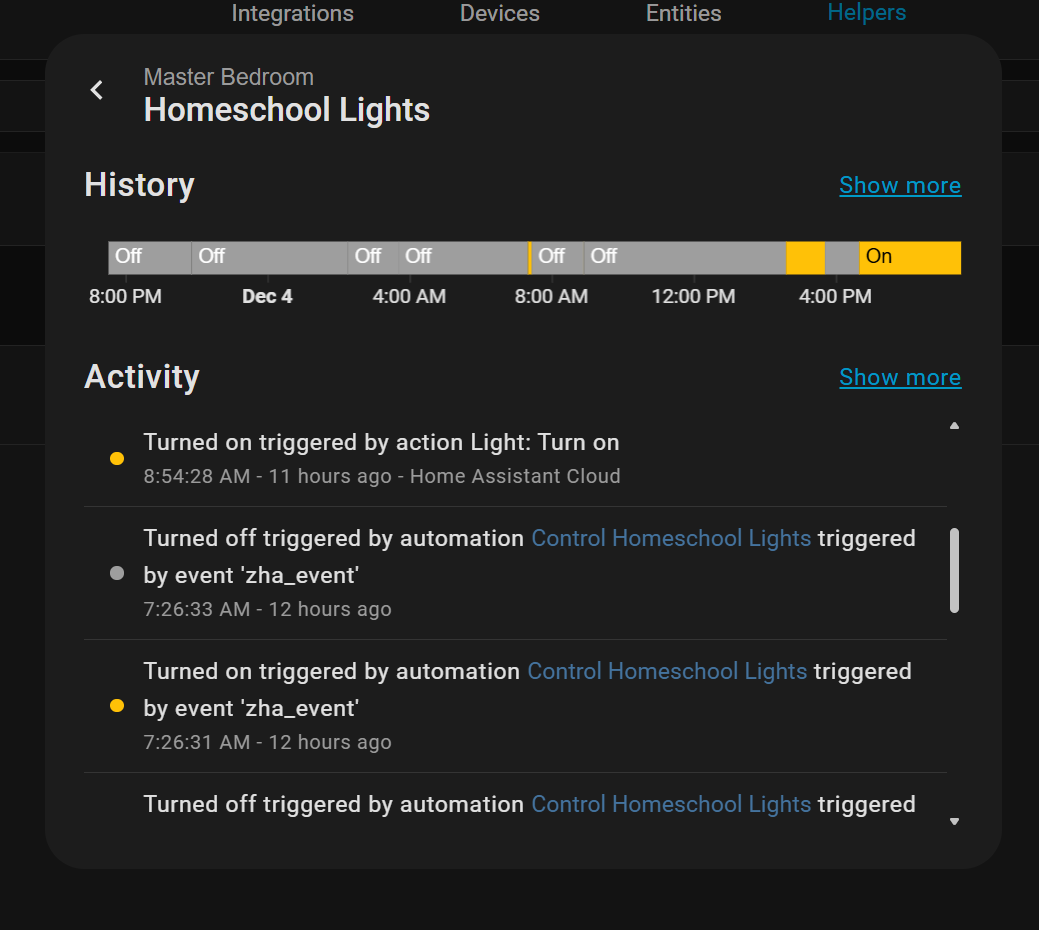Click the current On segment in history timeline
The height and width of the screenshot is (930, 1039).
pos(909,257)
